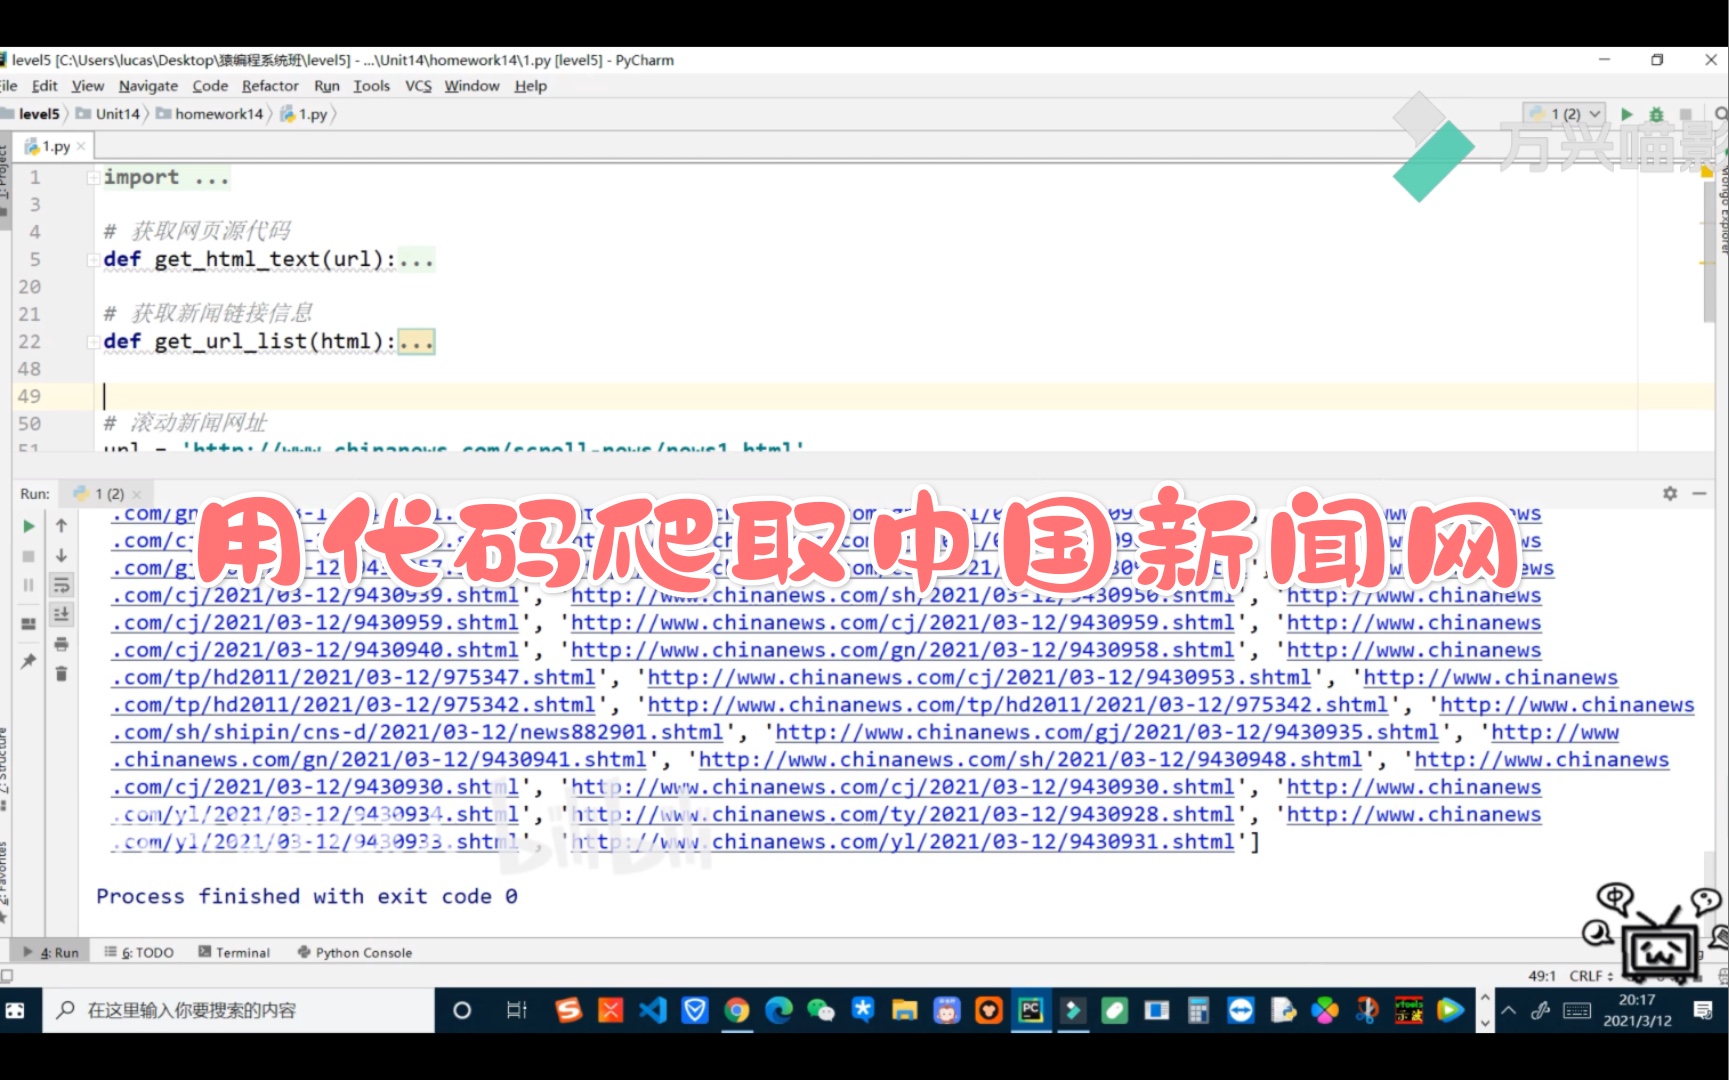Image resolution: width=1729 pixels, height=1080 pixels.
Task: Open the View menu
Action: pos(87,86)
